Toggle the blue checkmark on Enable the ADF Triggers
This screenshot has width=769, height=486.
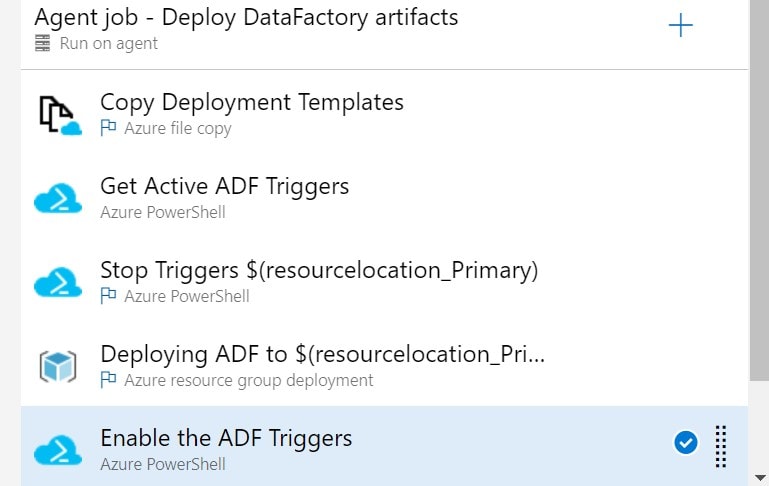point(685,442)
